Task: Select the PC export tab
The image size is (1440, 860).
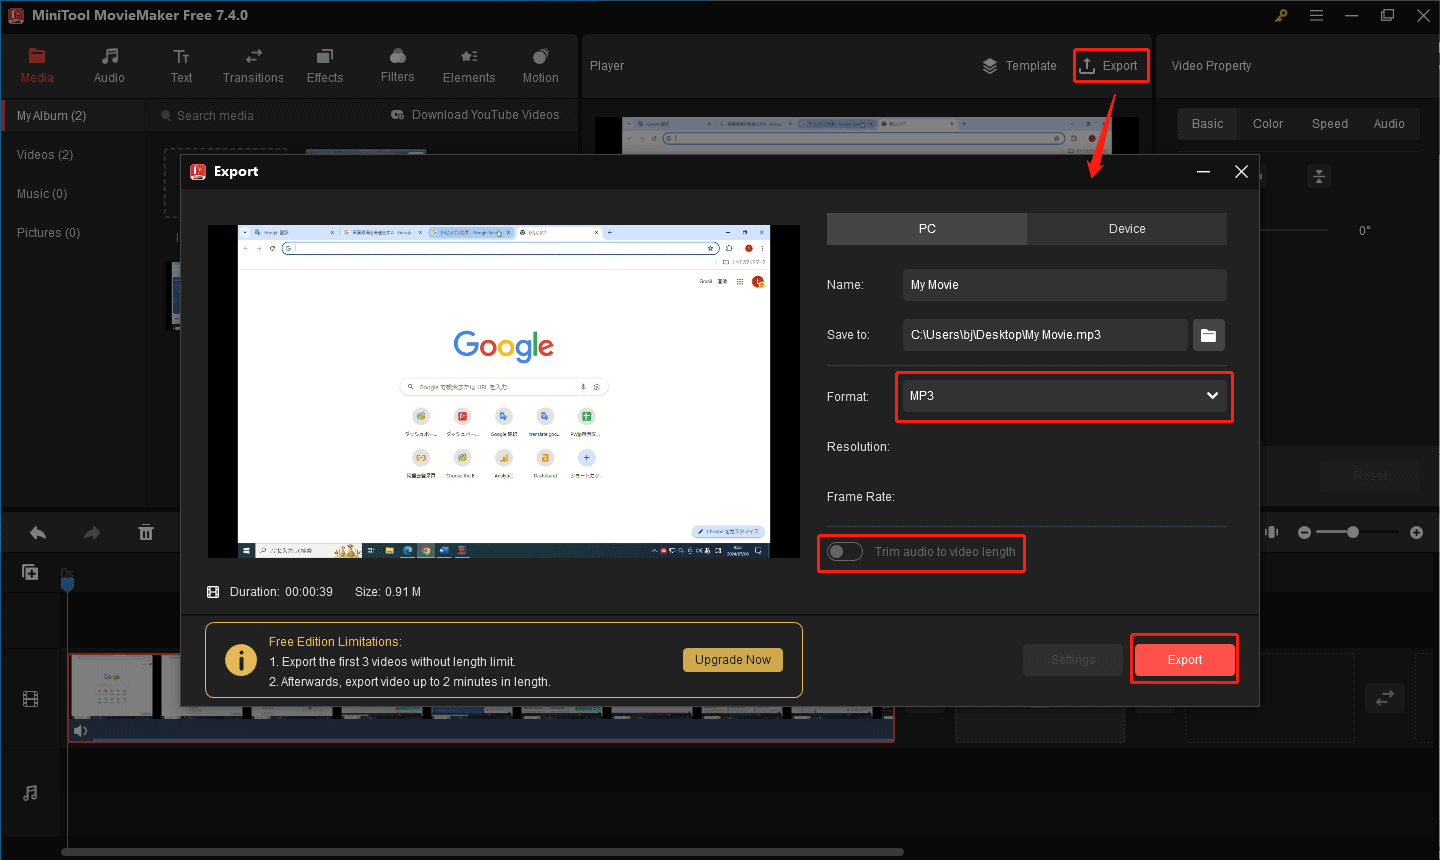Action: pos(927,229)
